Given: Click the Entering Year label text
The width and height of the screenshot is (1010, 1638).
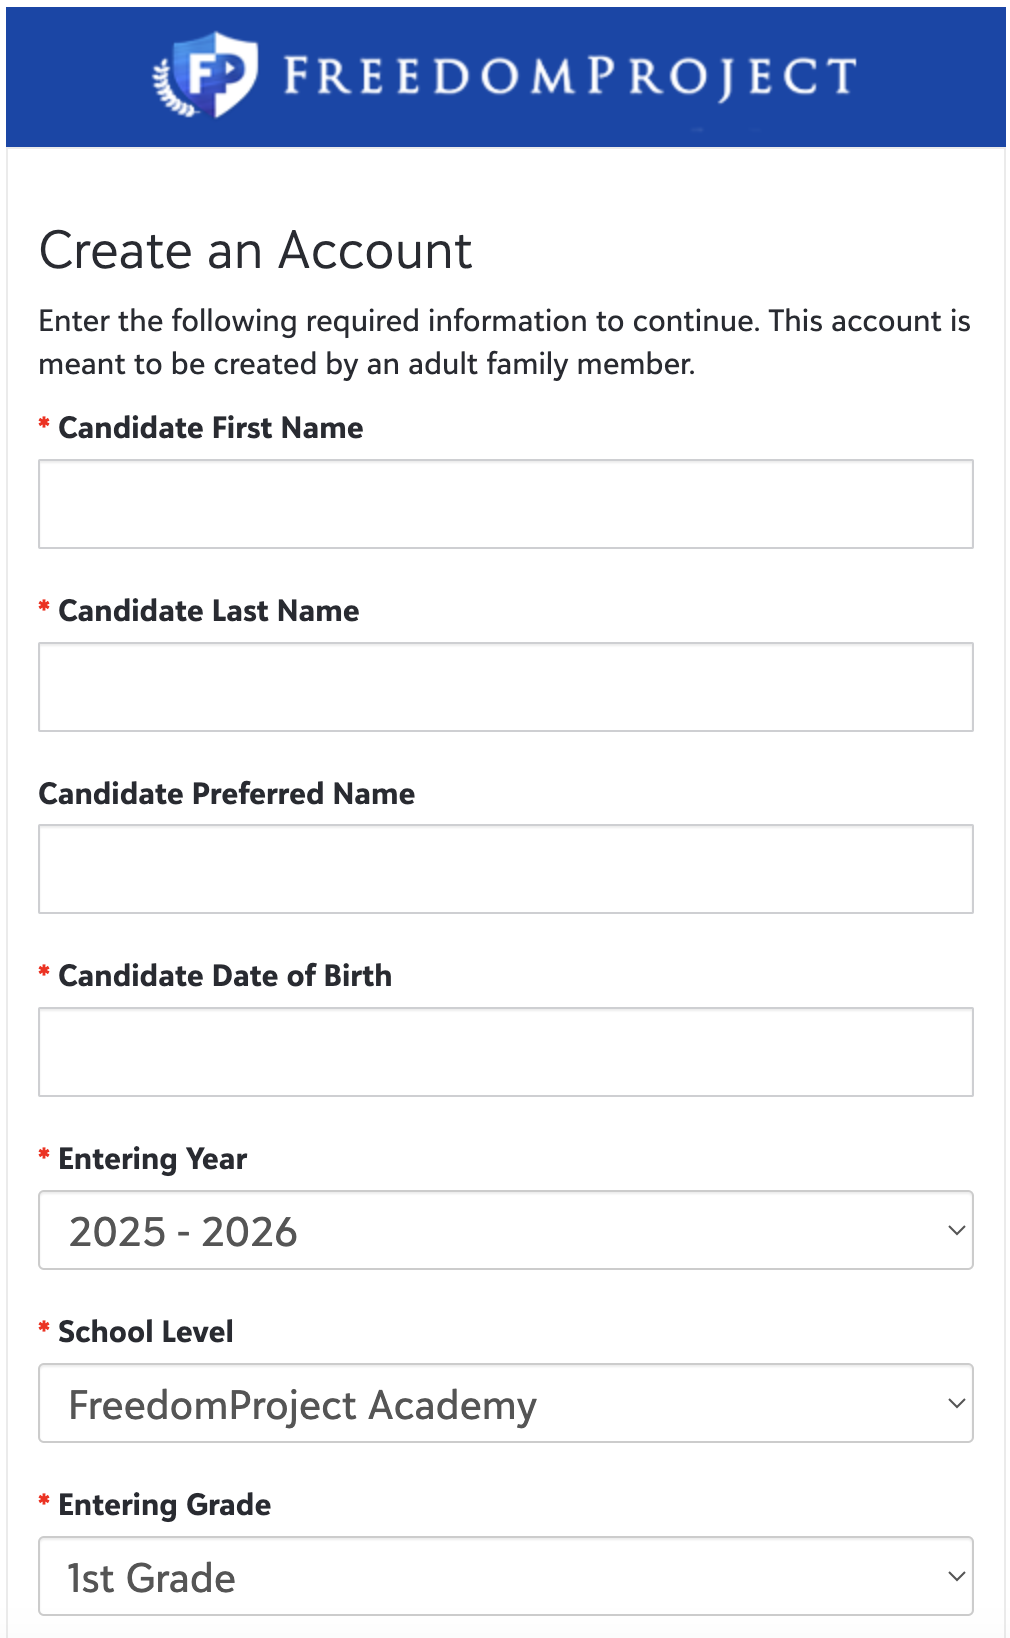Looking at the screenshot, I should coord(152,1159).
